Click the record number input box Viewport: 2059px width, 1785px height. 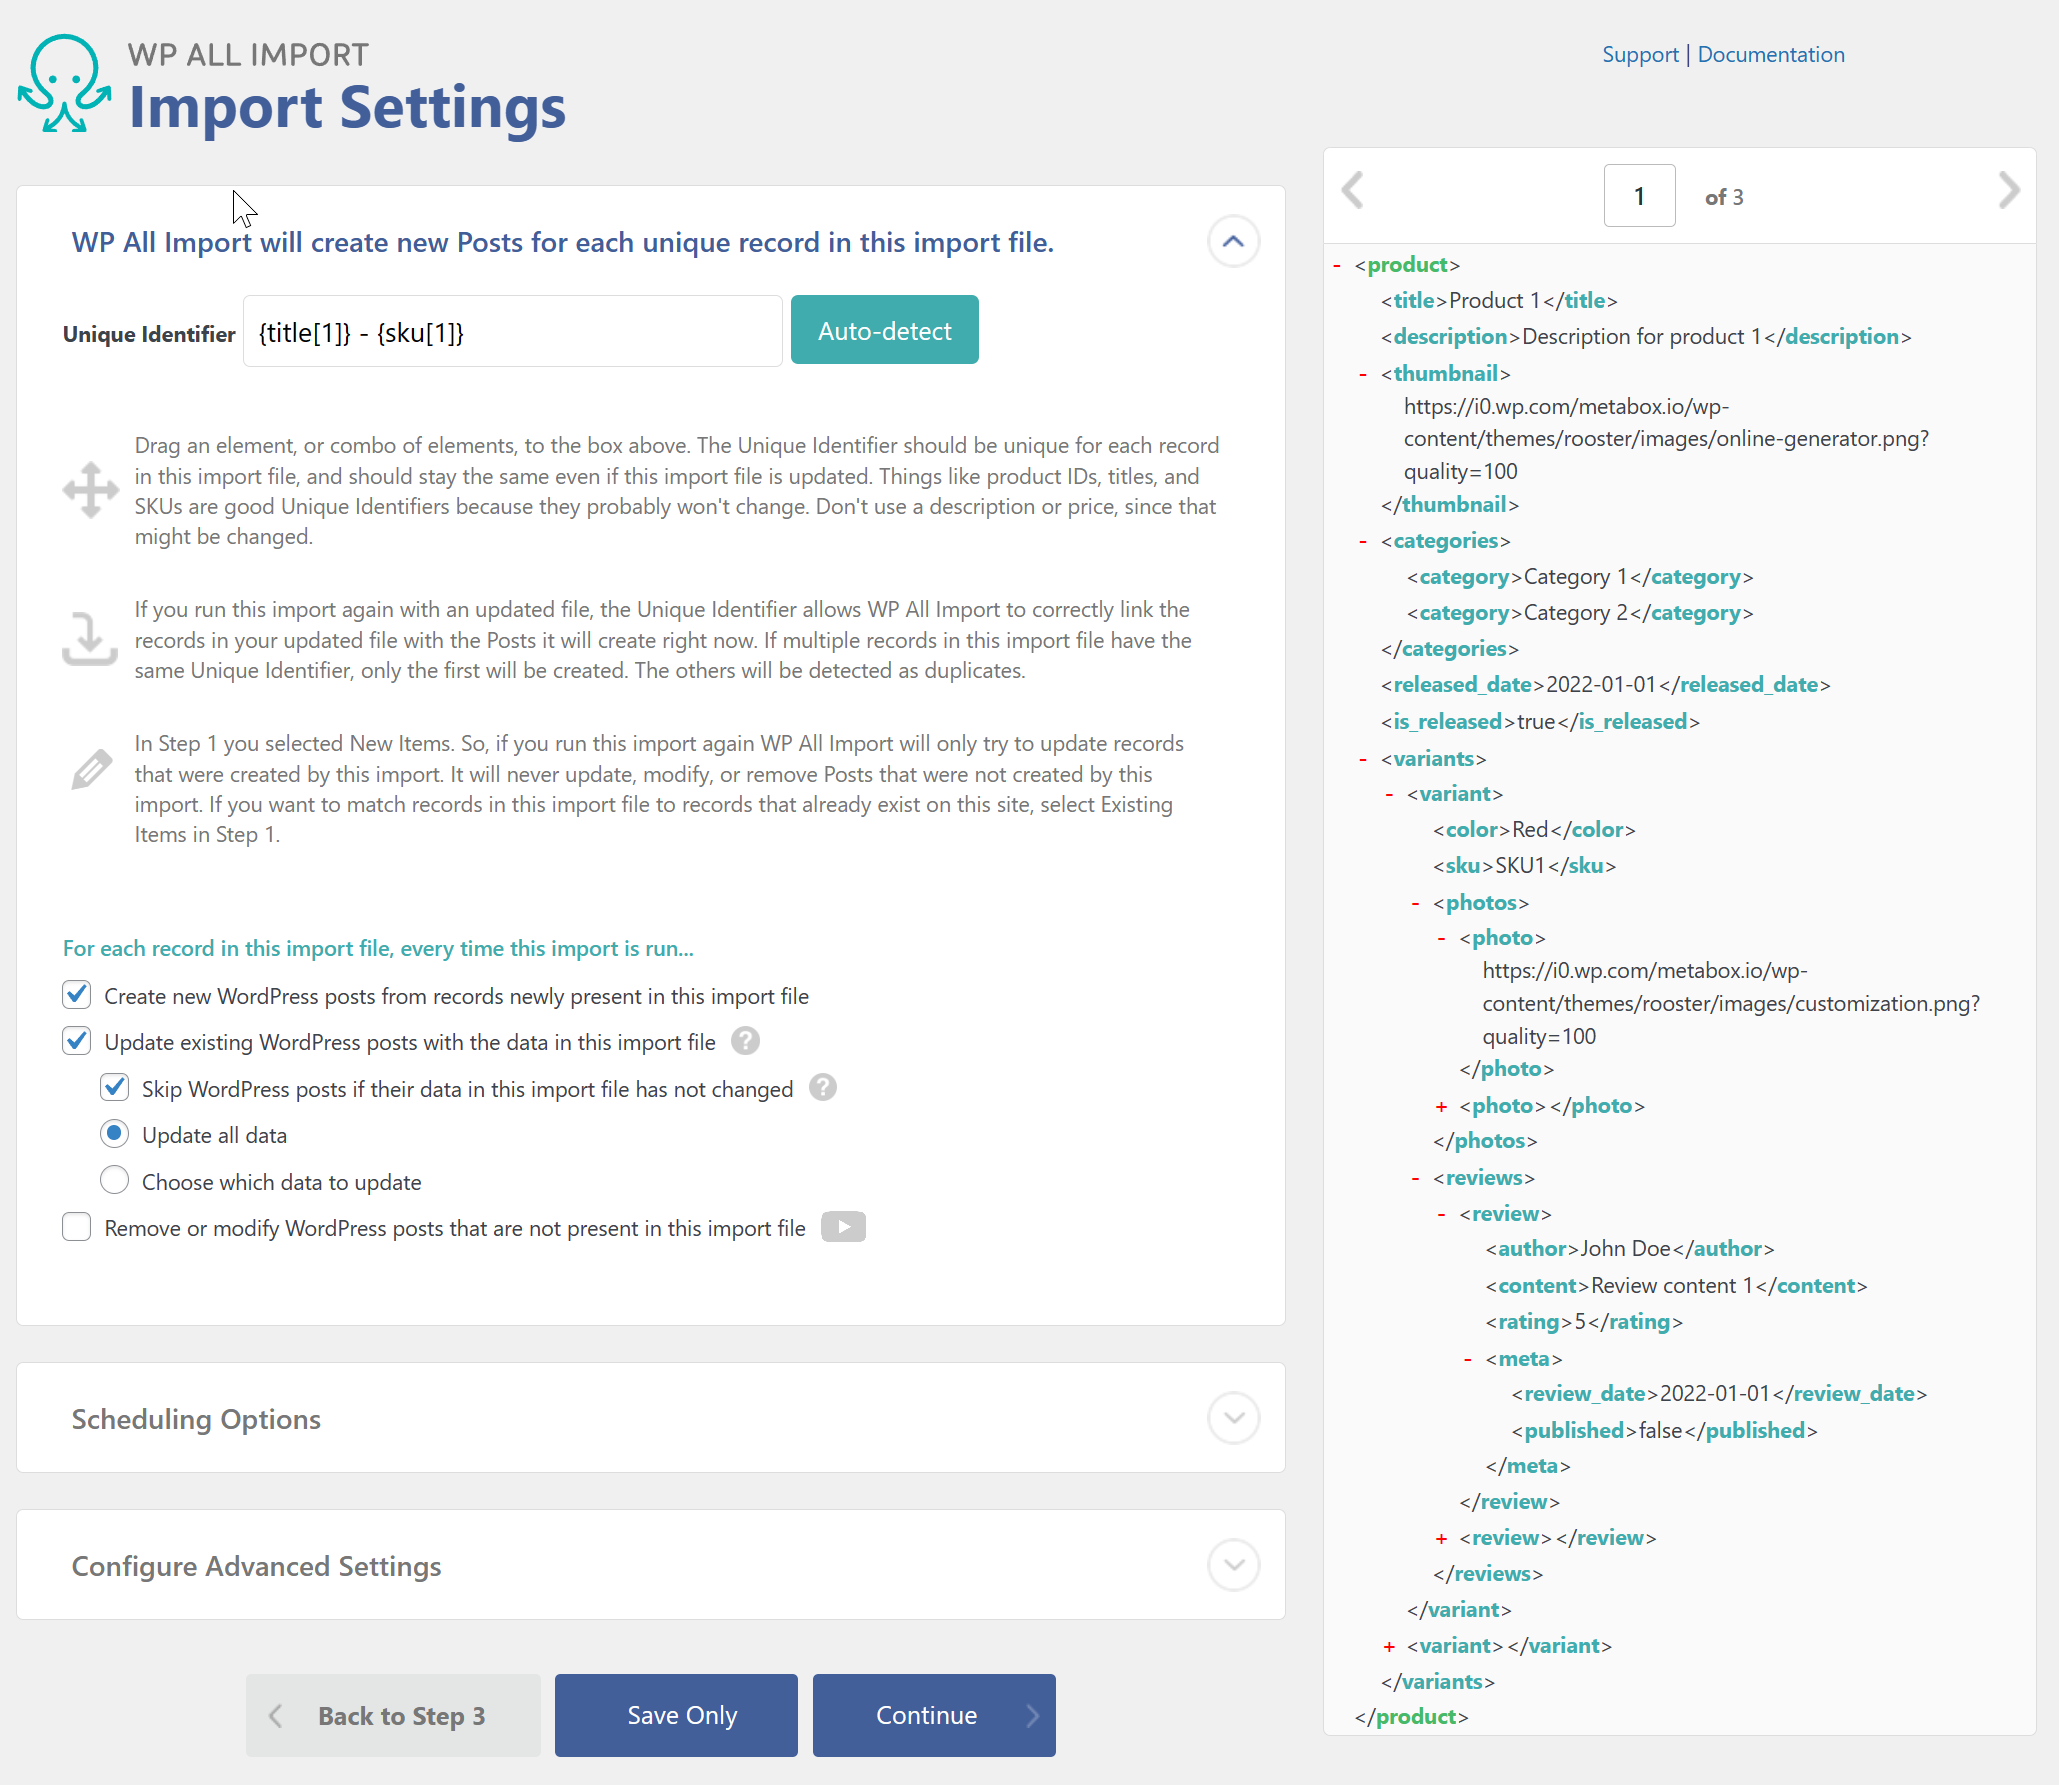coord(1640,196)
